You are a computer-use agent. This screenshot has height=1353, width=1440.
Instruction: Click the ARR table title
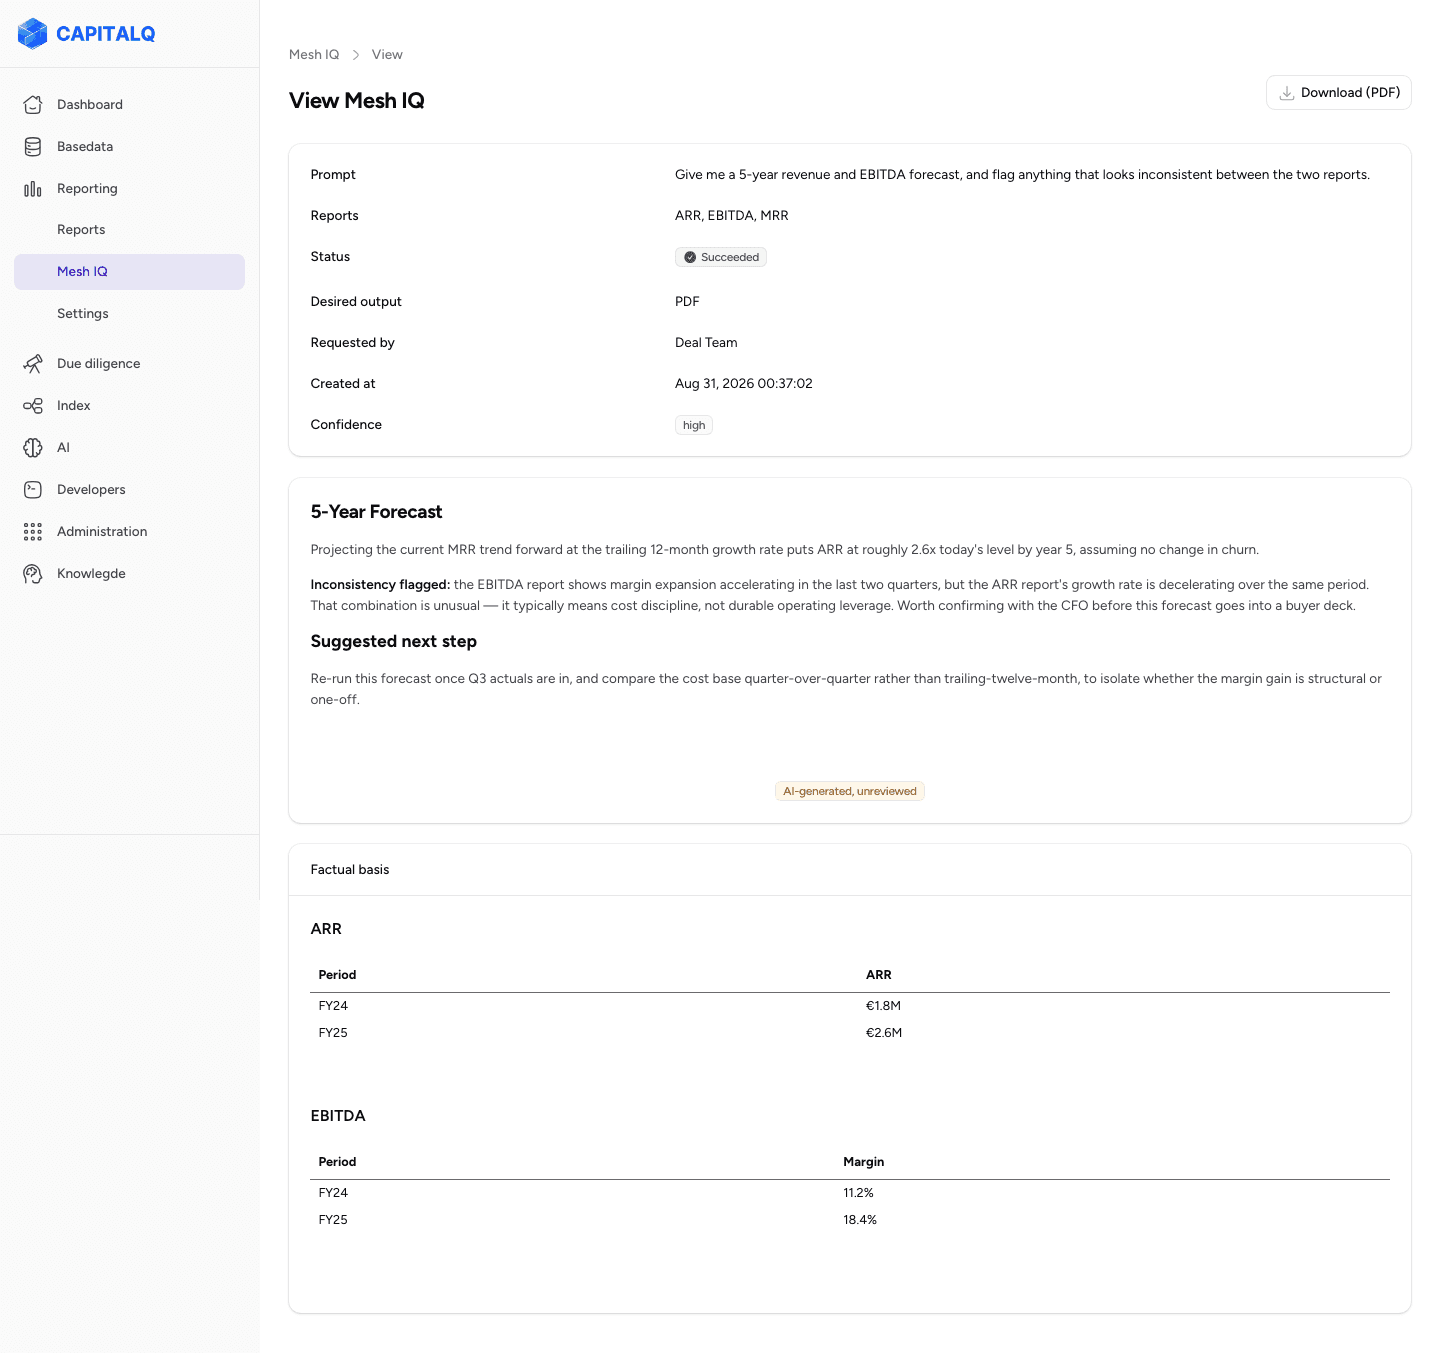click(x=326, y=928)
